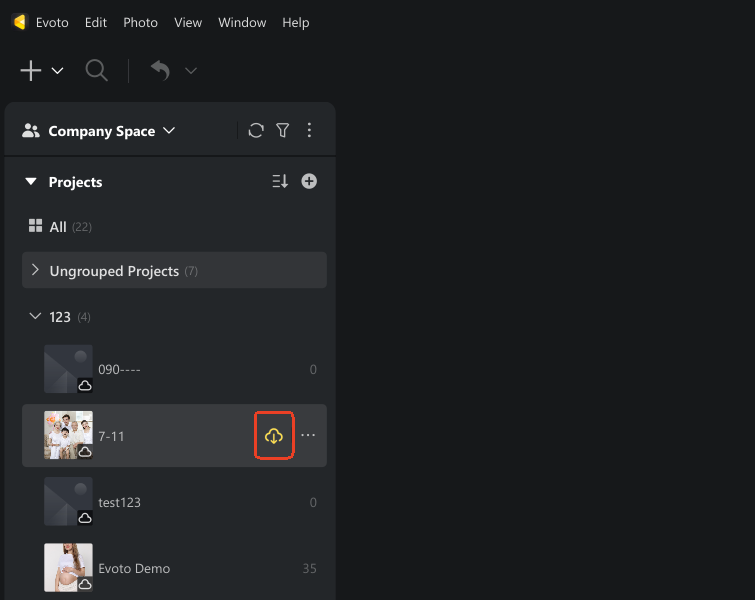Open the undo history dropdown arrow
755x600 pixels.
(191, 71)
